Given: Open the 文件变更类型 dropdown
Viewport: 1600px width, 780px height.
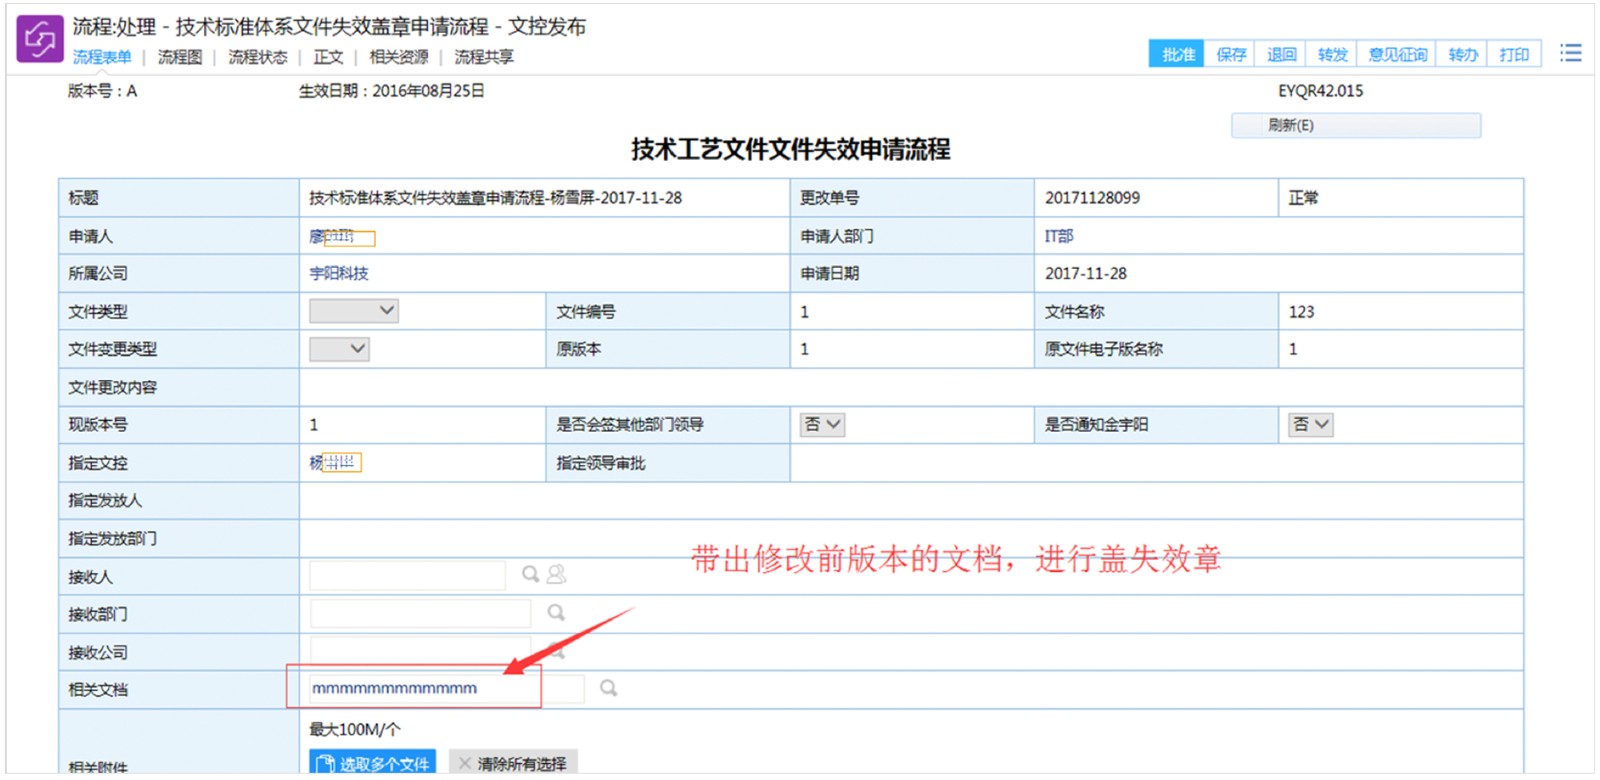Looking at the screenshot, I should [x=339, y=349].
